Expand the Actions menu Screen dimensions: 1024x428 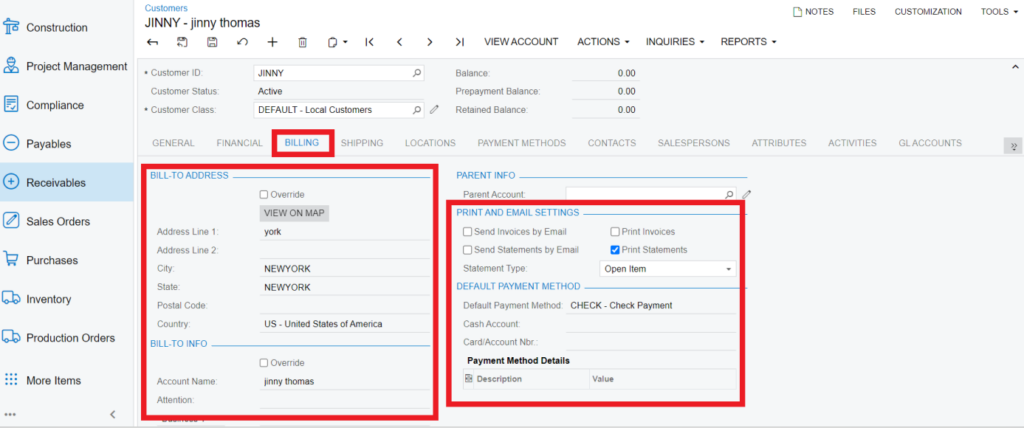point(603,42)
